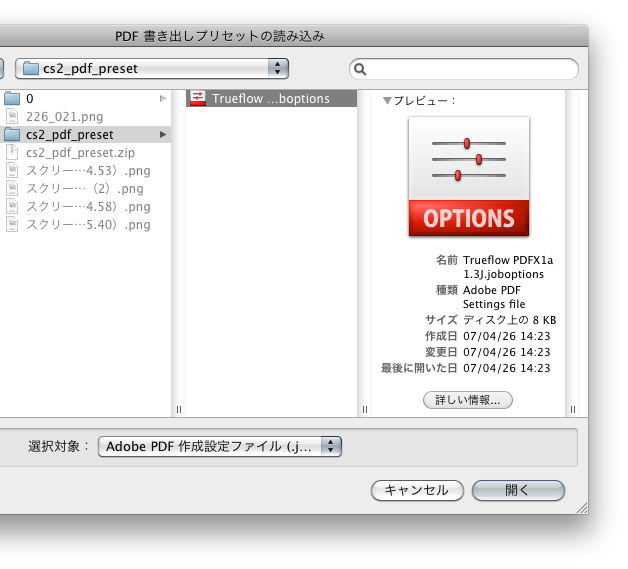Click the folder icon beside 0
This screenshot has height=569, width=628.
coord(12,99)
